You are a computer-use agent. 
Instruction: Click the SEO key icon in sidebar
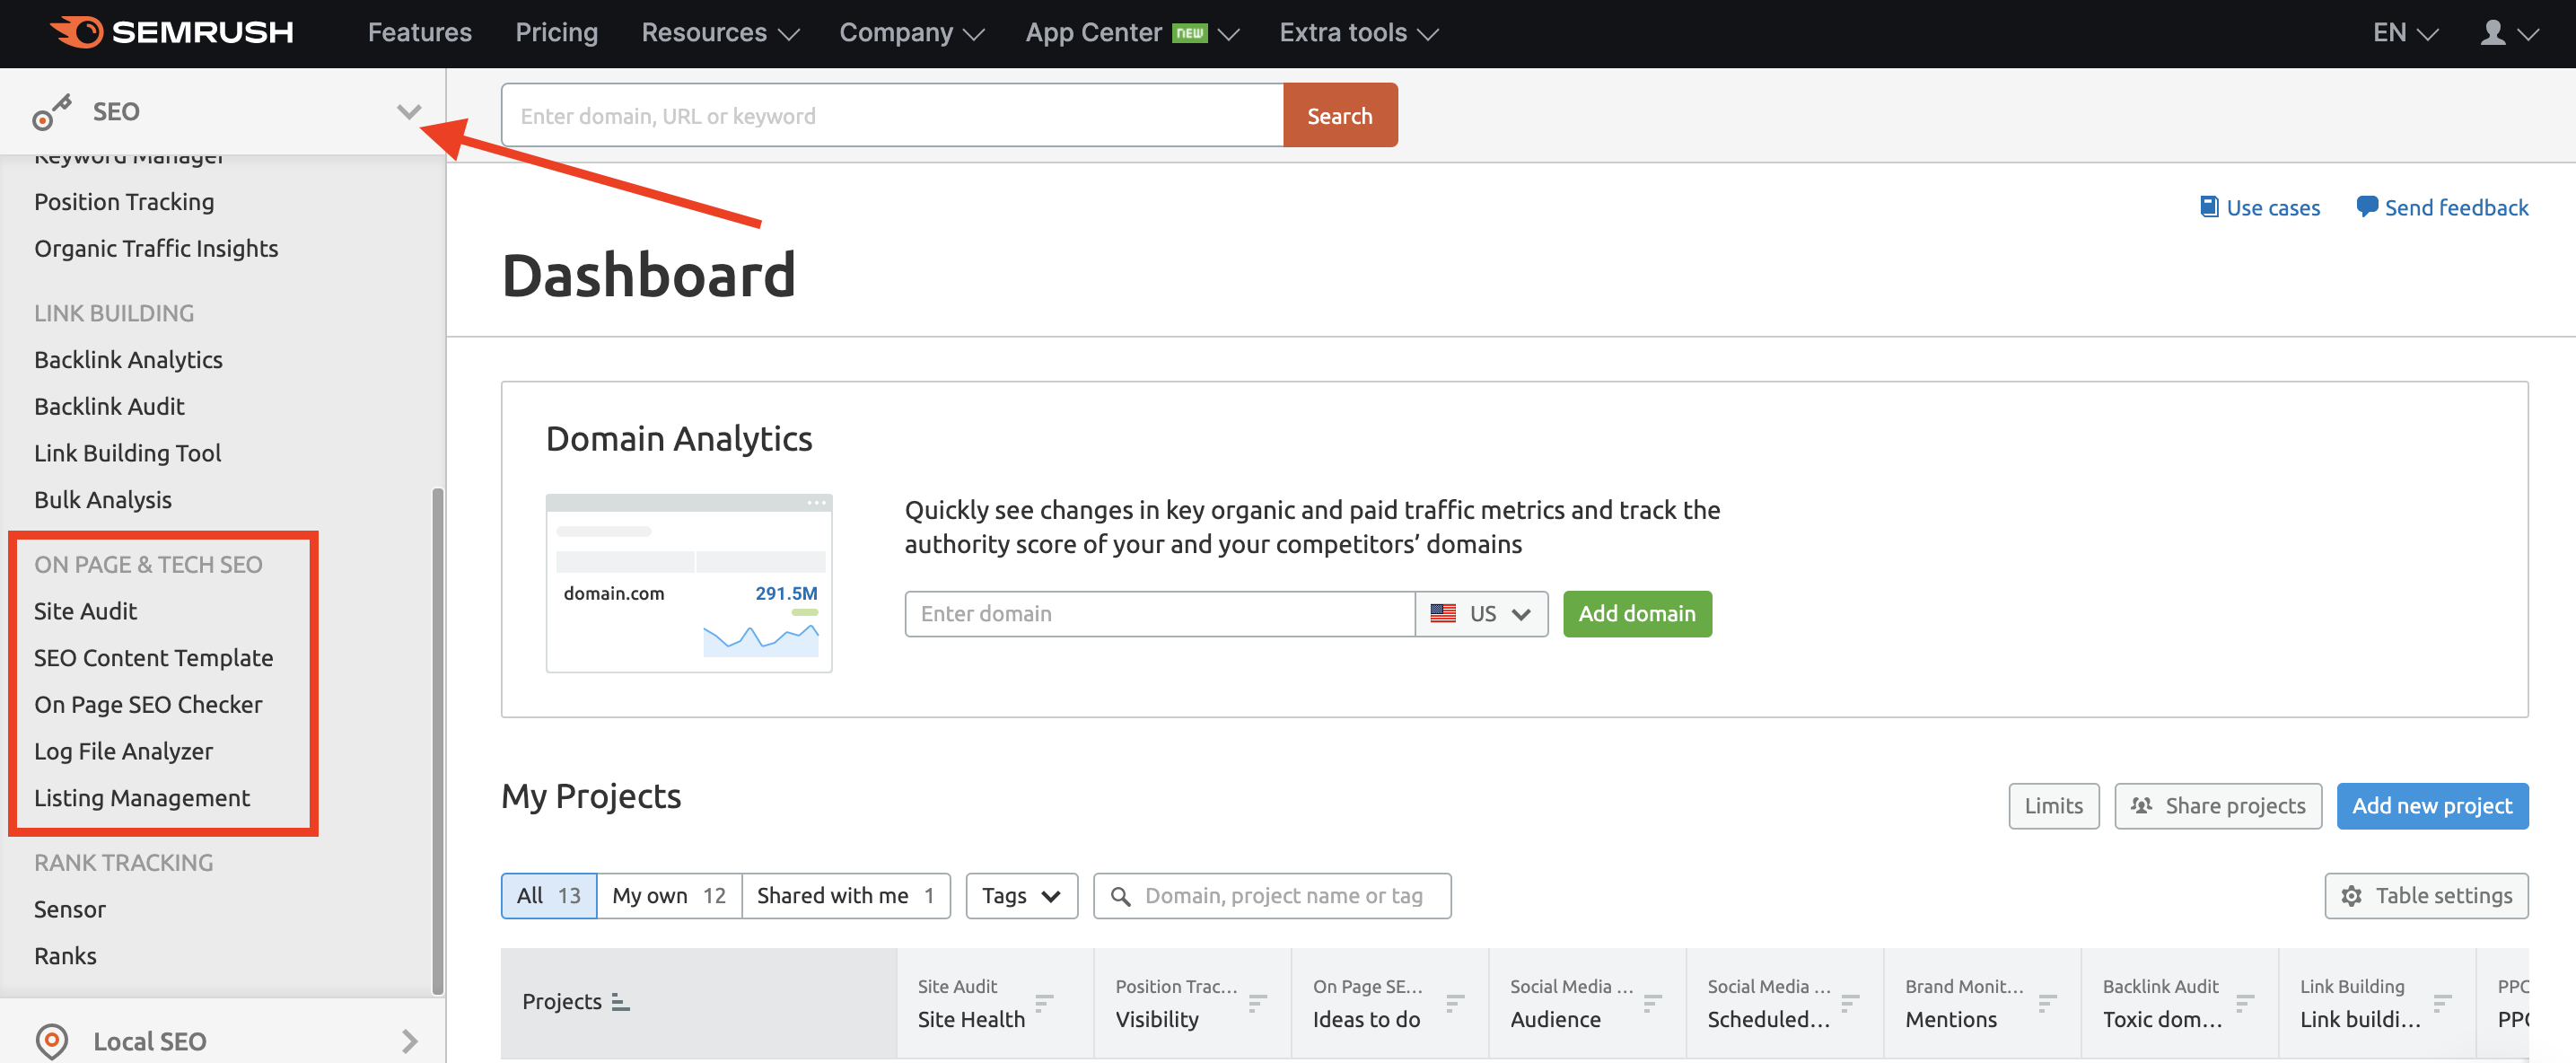click(52, 112)
